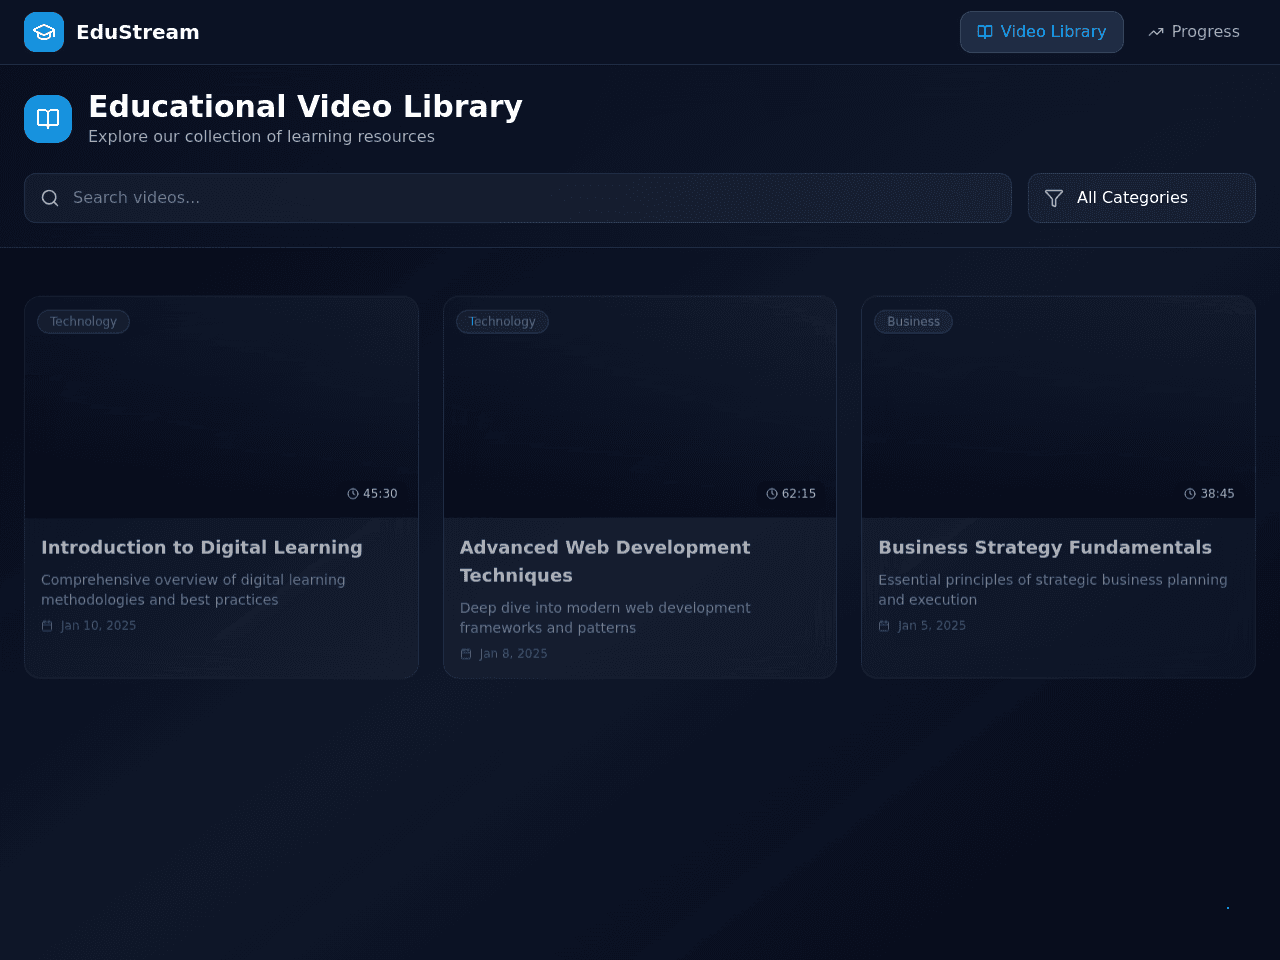Click clock icon next to 62:15
The width and height of the screenshot is (1280, 960).
pyautogui.click(x=772, y=494)
